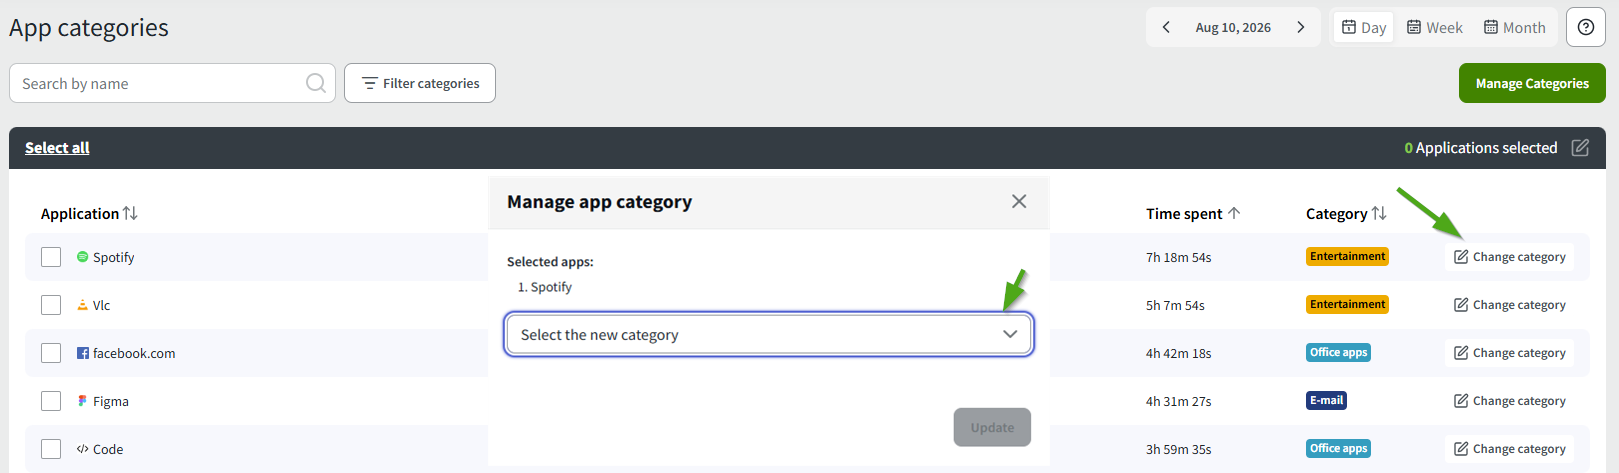Screen dimensions: 1619x473
Task: Sort by Application column arrows
Action: point(130,213)
